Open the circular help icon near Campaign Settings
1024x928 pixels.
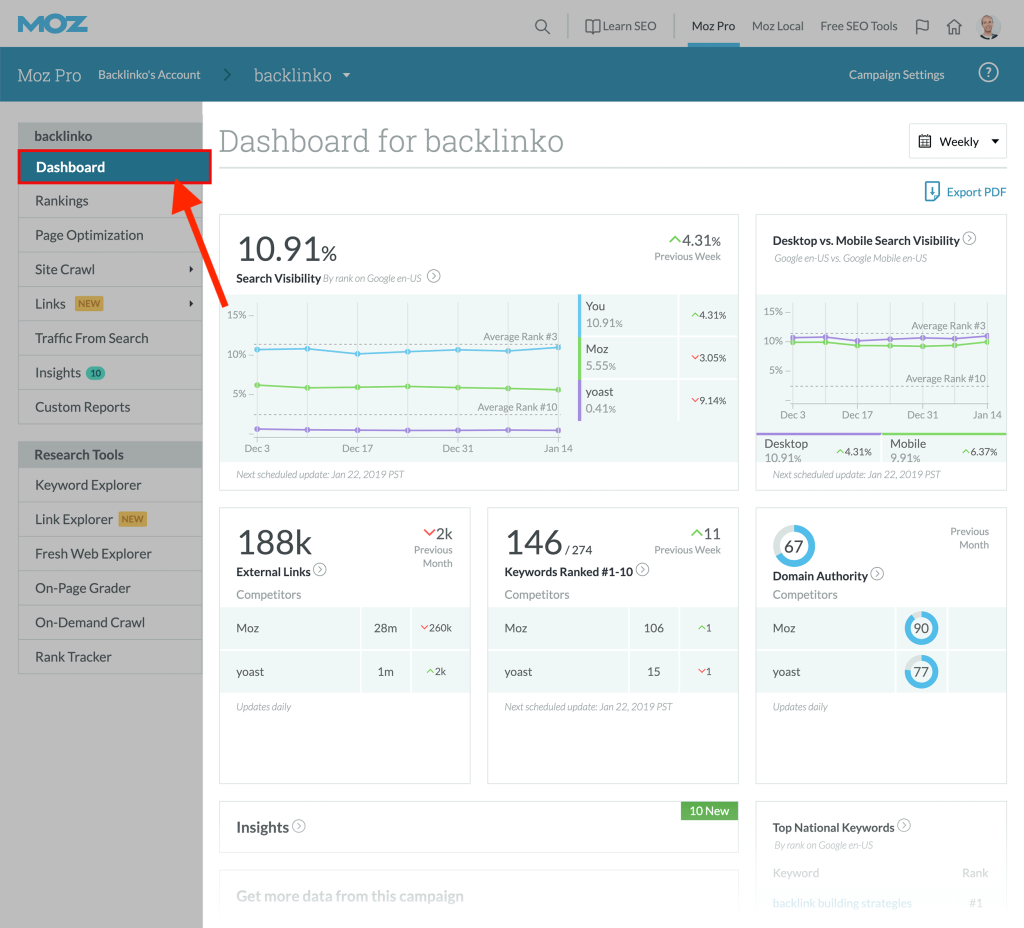[x=987, y=72]
